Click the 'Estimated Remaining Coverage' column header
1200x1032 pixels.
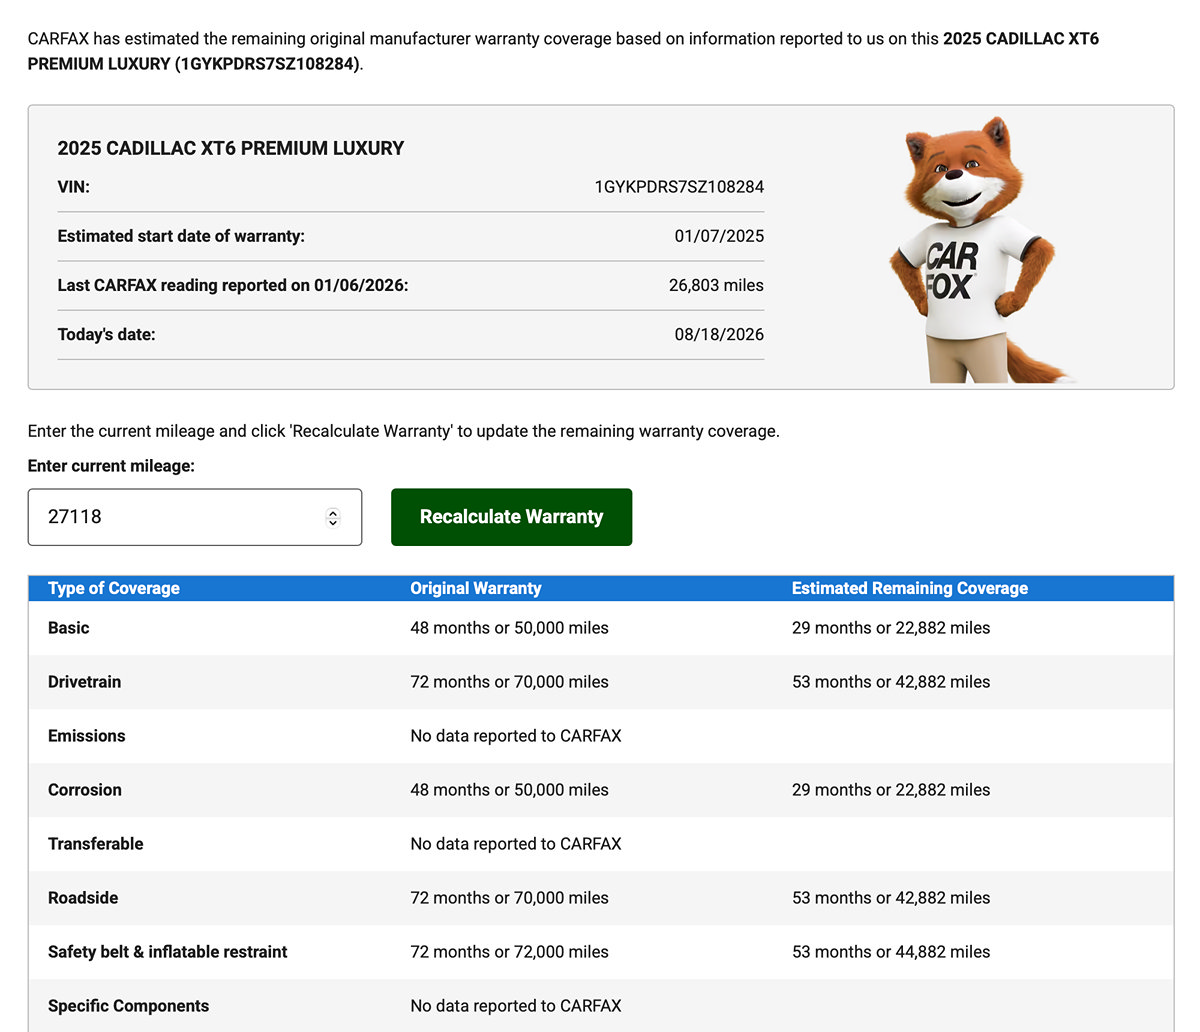coord(910,588)
